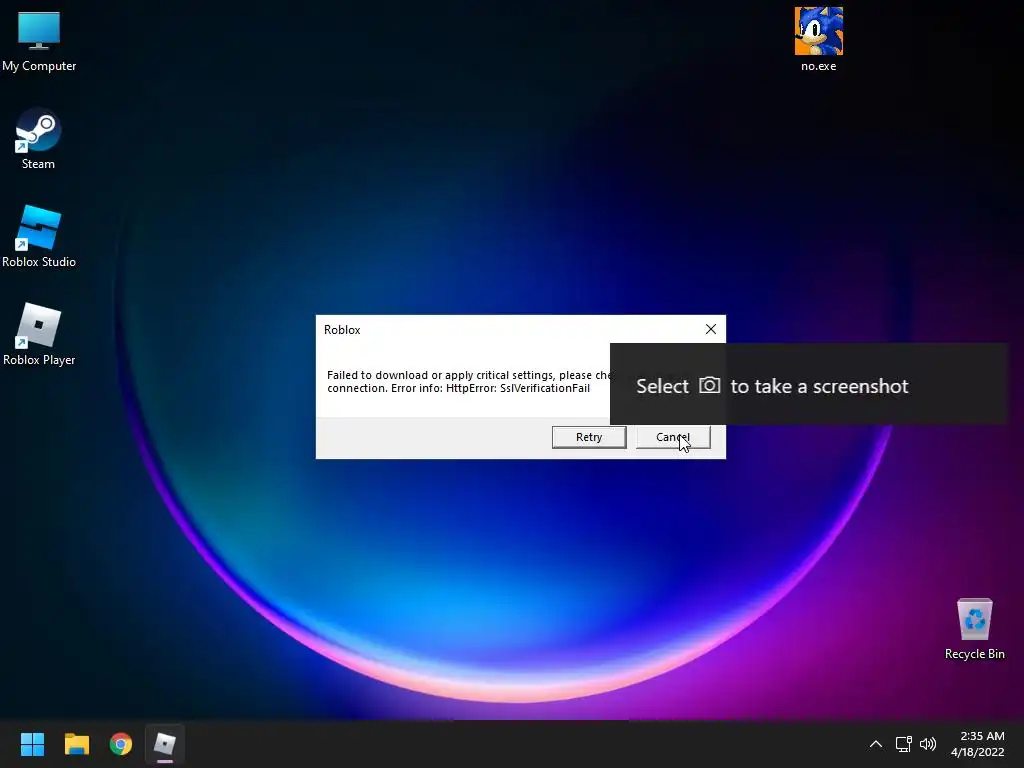Click Cancel in the Roblox error dialog
The width and height of the screenshot is (1024, 768).
pyautogui.click(x=673, y=437)
